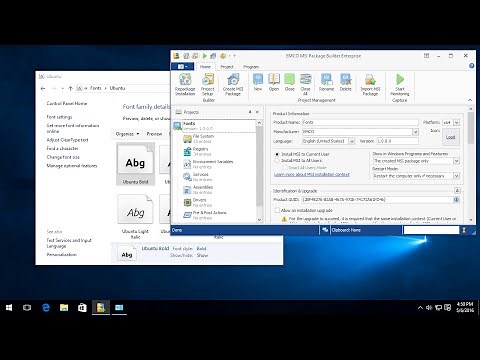Select Install MSI to All Users radio

point(277,161)
